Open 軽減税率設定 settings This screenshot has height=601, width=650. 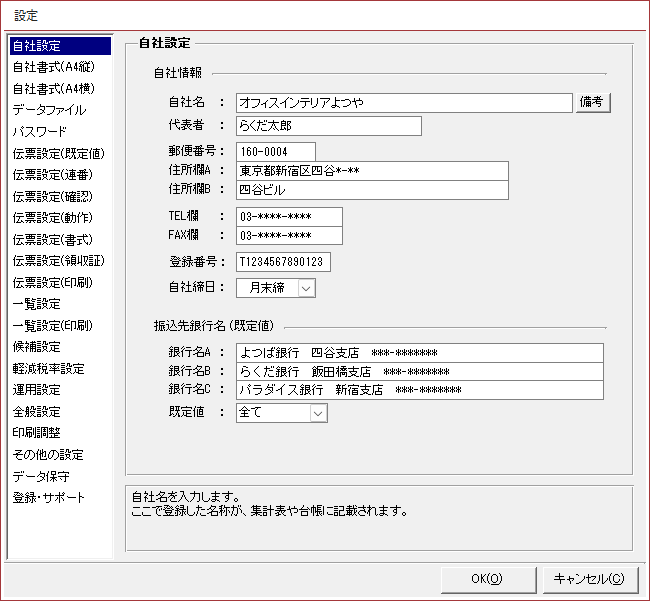coord(48,368)
